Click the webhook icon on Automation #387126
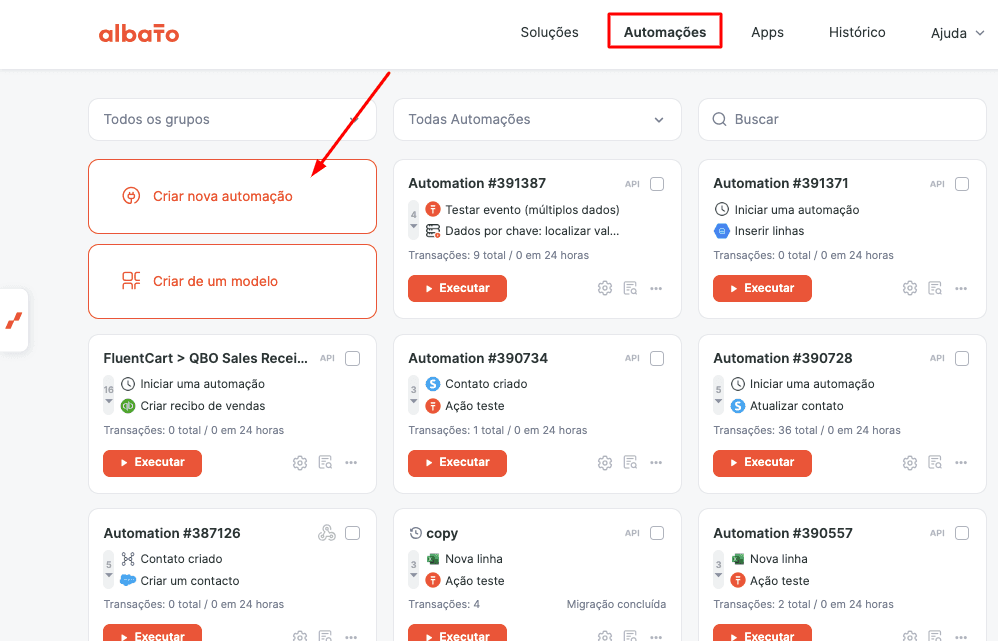 tap(327, 533)
